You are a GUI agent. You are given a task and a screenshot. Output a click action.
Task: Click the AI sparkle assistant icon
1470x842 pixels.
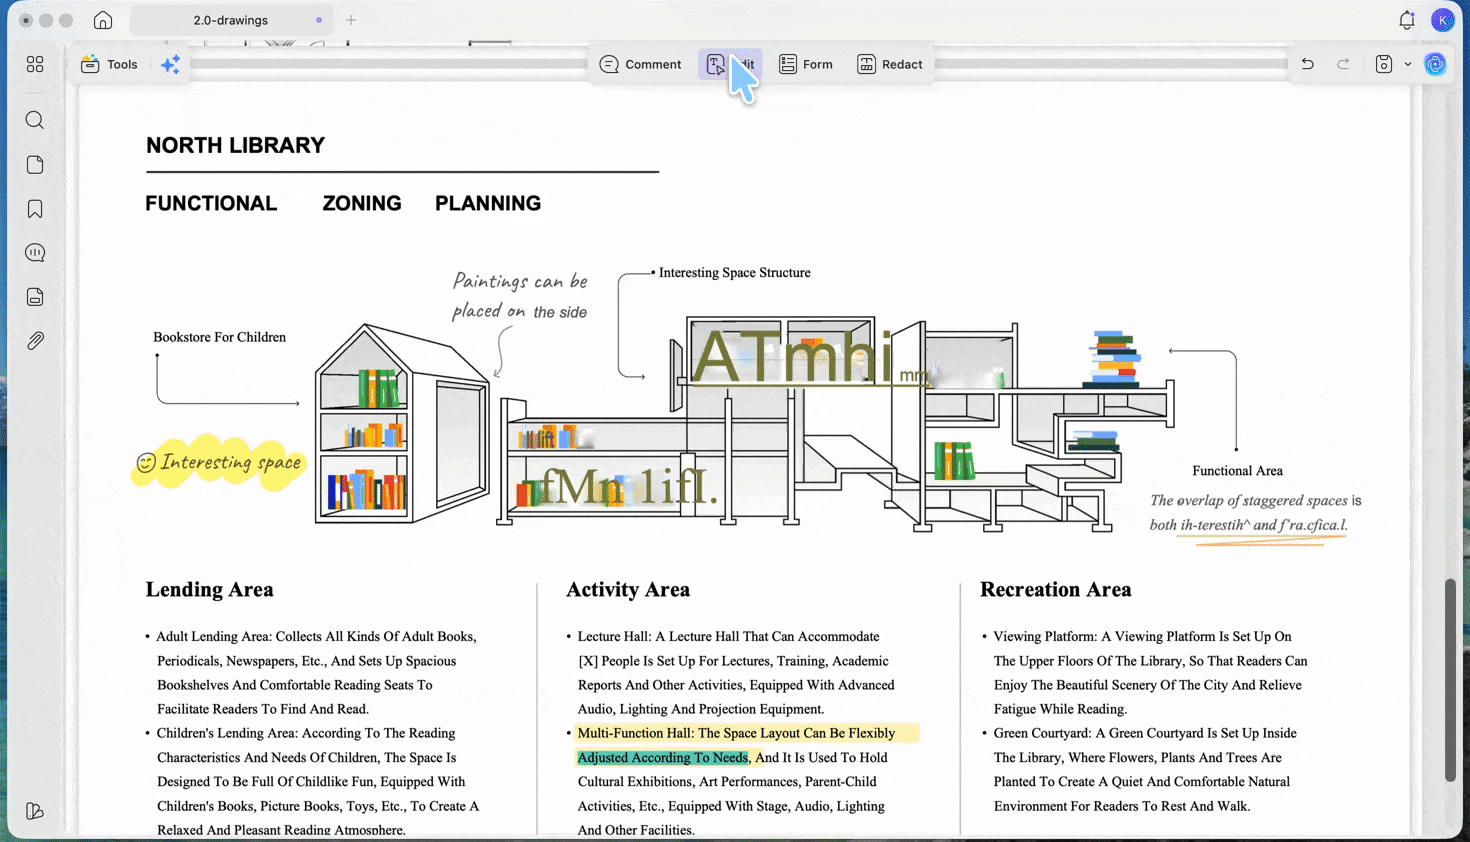click(171, 64)
